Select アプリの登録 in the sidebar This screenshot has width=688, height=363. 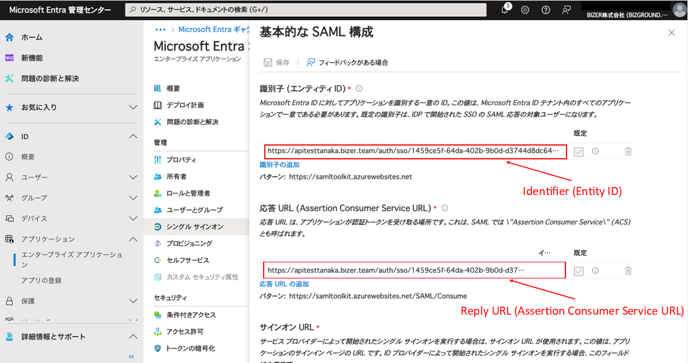click(42, 280)
